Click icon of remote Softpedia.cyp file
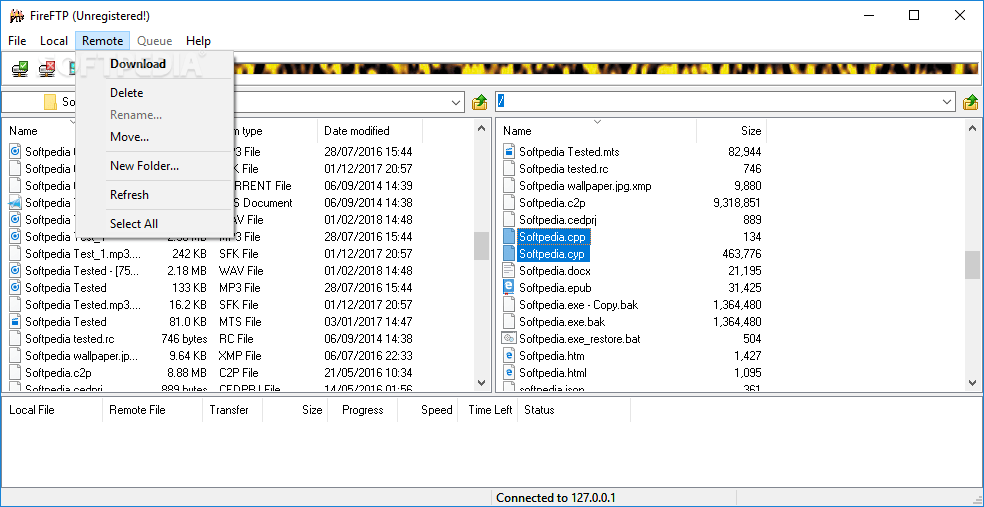984x507 pixels. [x=509, y=254]
